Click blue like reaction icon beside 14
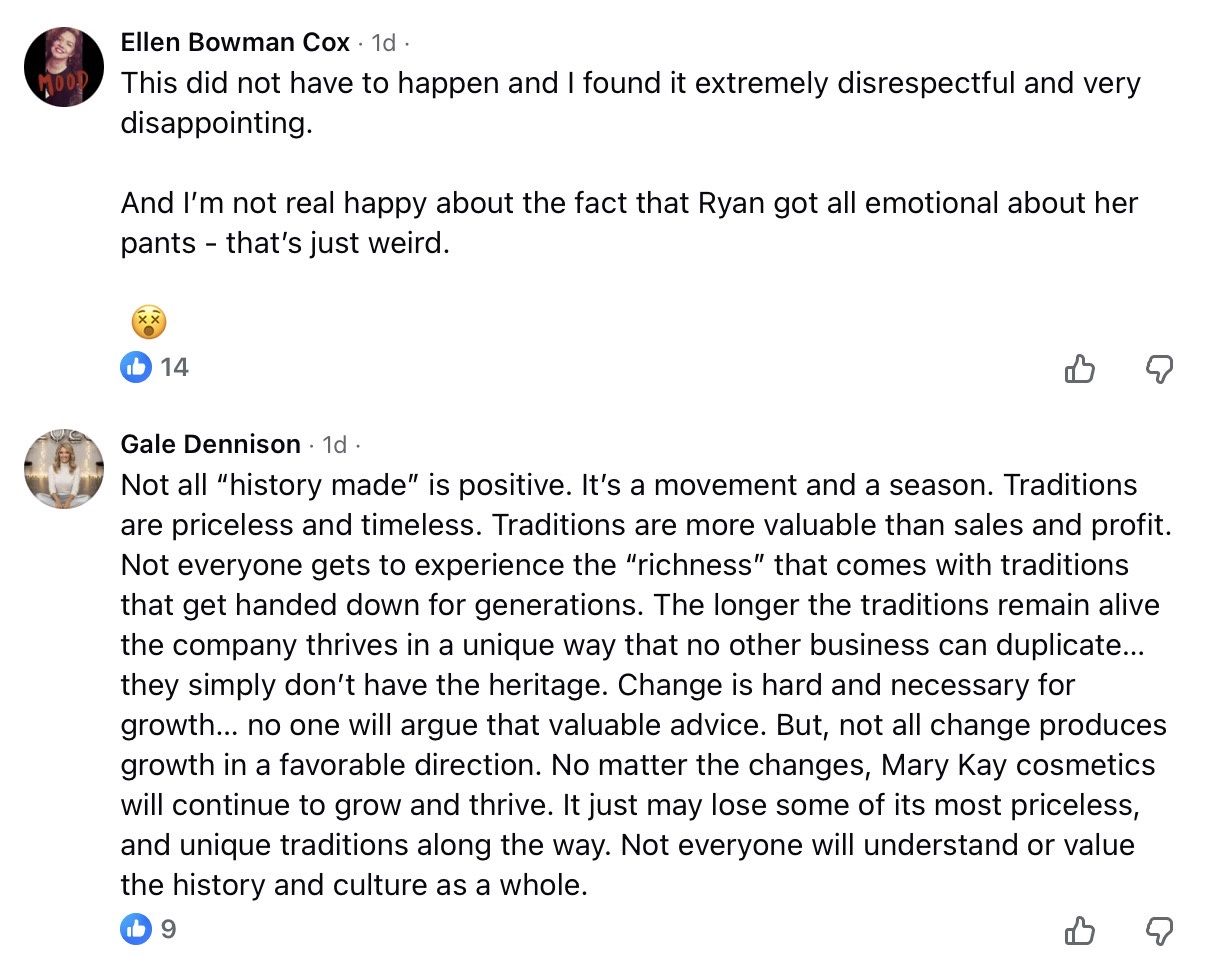 coord(135,367)
